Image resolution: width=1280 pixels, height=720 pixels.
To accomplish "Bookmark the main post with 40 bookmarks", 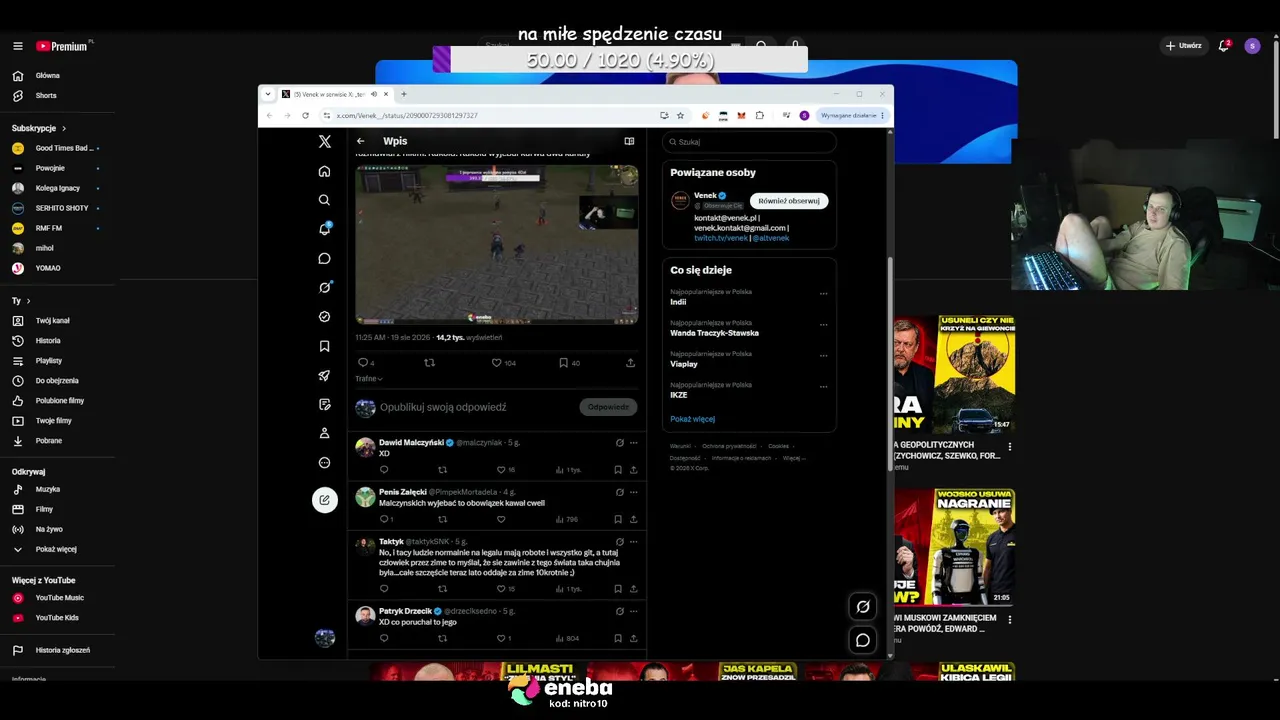I will (x=564, y=363).
